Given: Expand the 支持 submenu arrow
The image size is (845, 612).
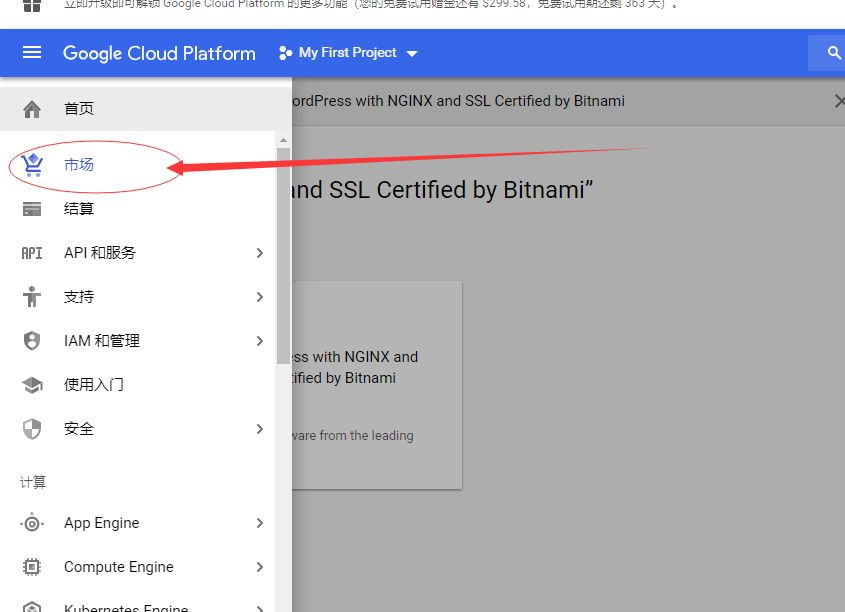Looking at the screenshot, I should click(x=260, y=297).
